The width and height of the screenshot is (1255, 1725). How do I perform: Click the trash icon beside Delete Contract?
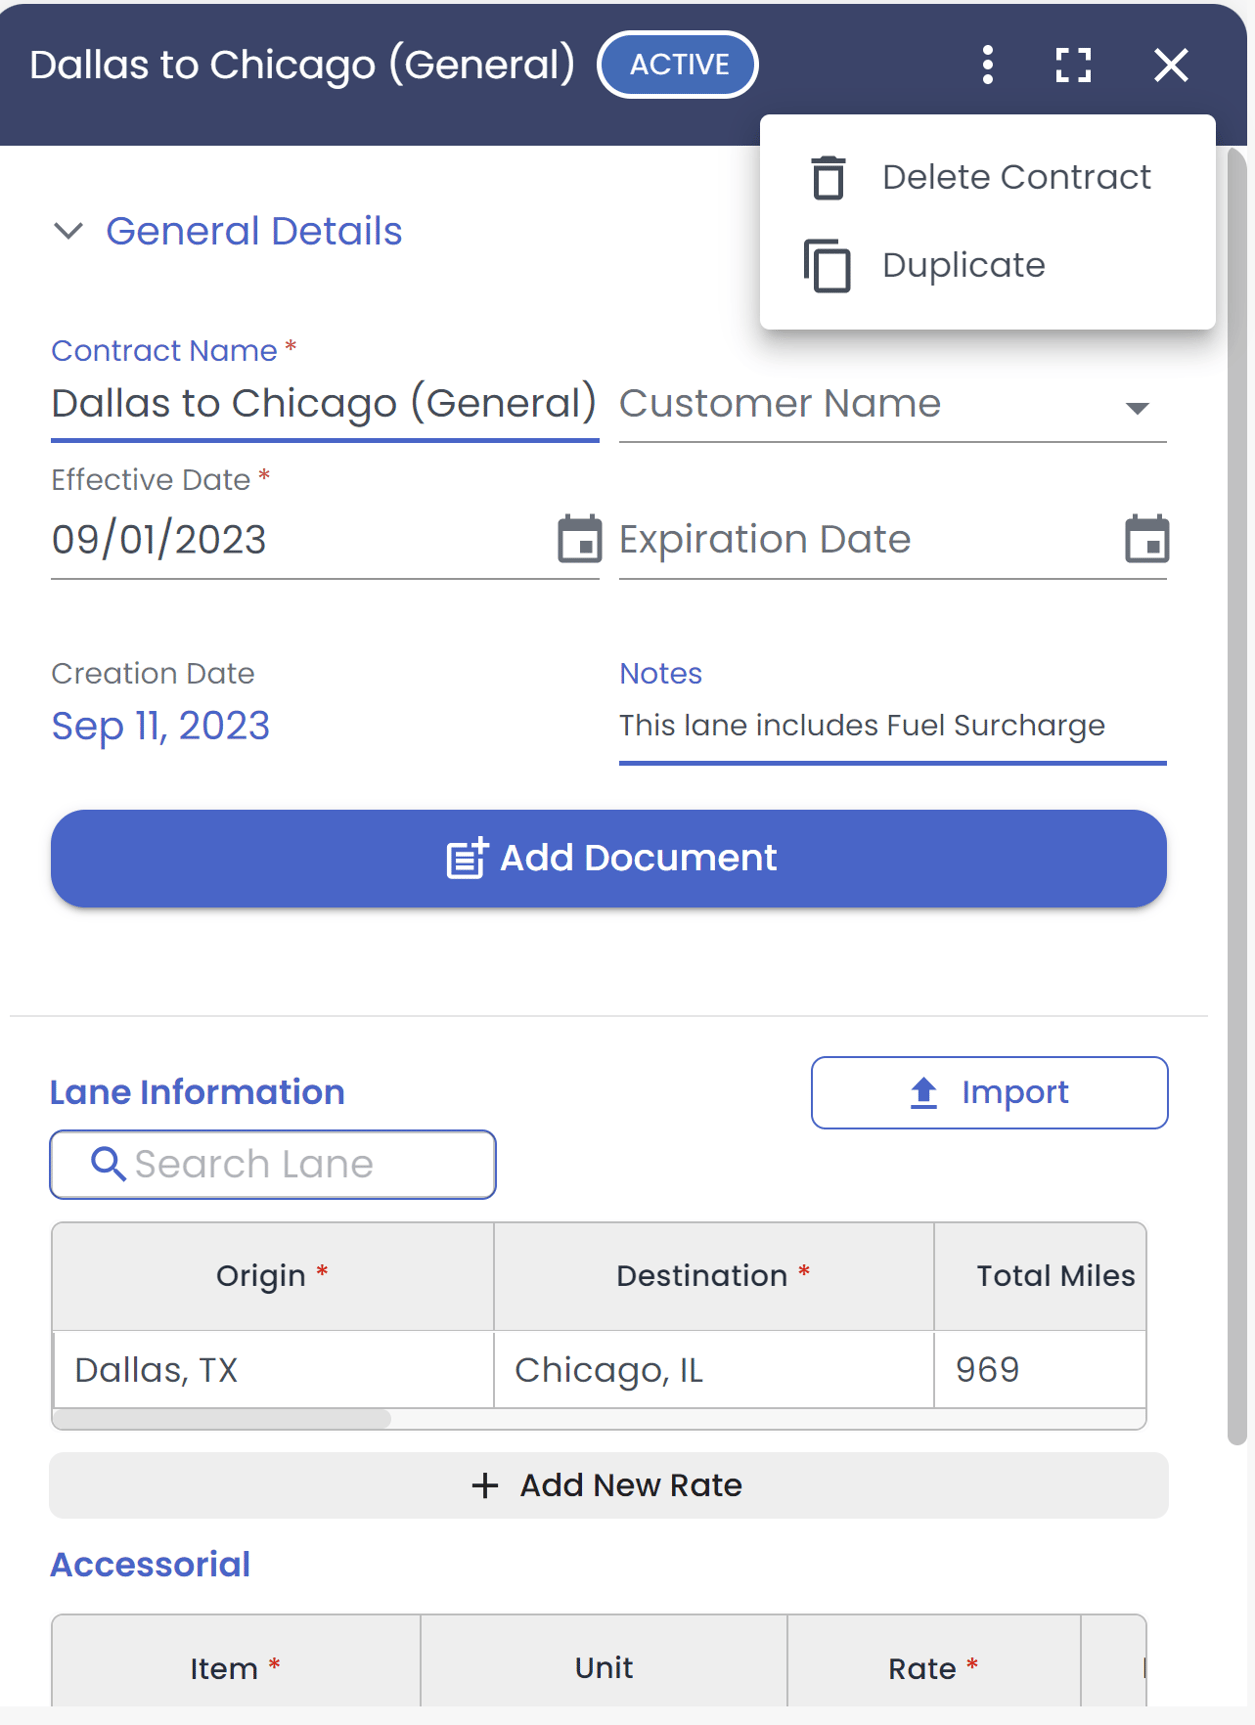click(828, 178)
